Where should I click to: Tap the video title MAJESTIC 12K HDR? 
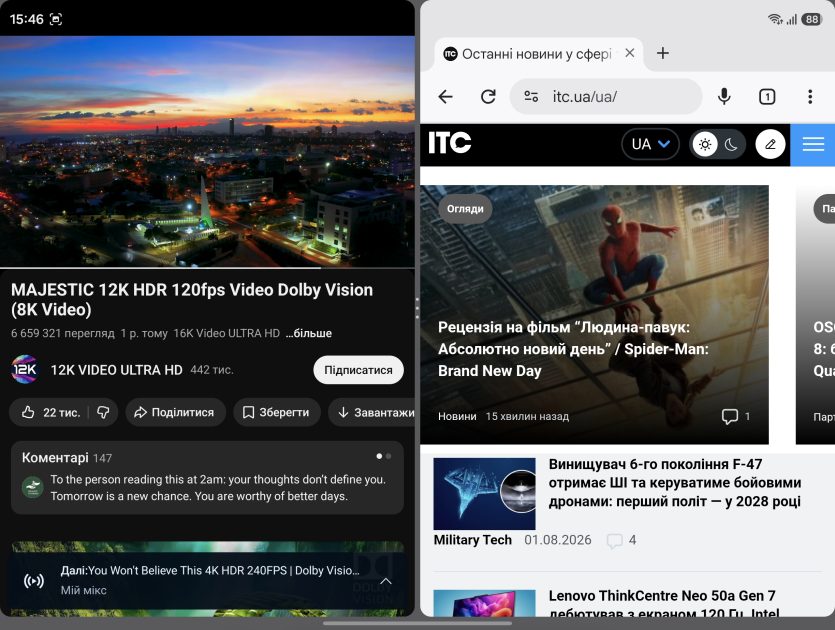pos(192,299)
